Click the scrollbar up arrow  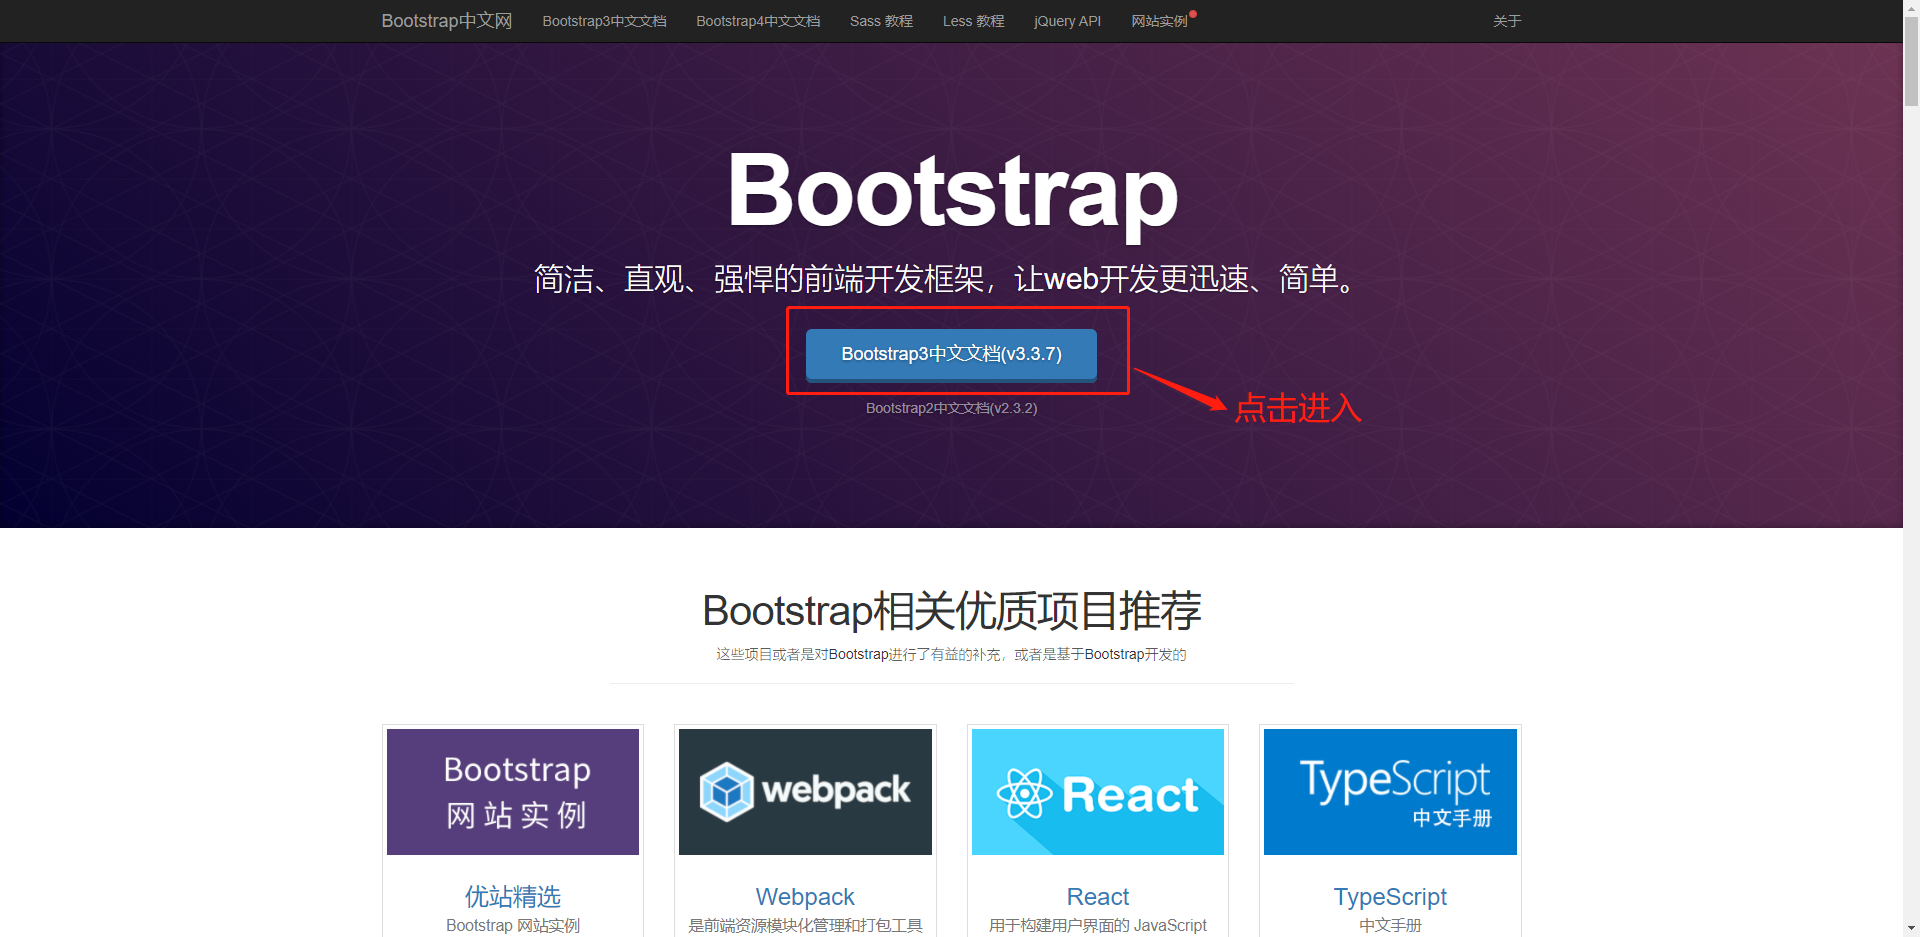1911,8
